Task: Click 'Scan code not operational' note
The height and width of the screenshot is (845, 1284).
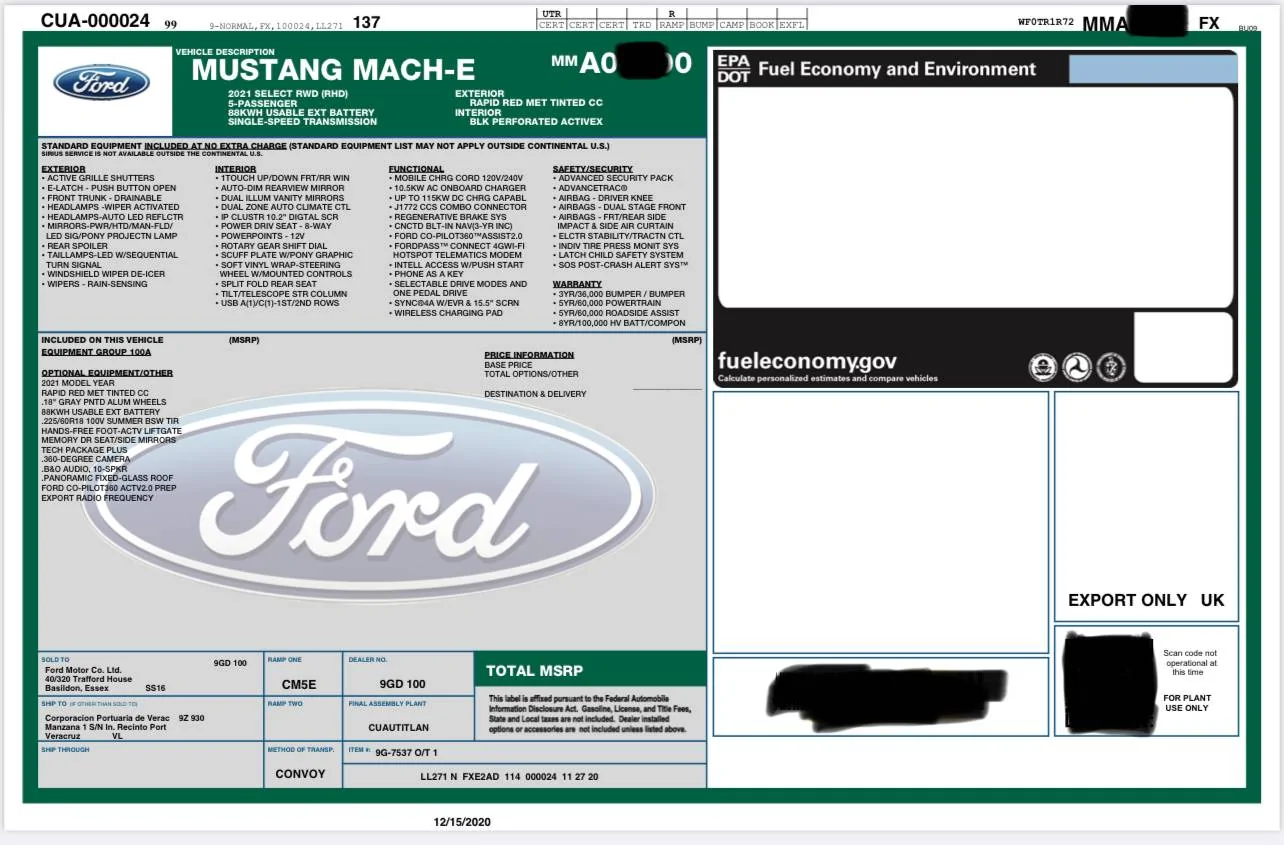Action: coord(1190,663)
